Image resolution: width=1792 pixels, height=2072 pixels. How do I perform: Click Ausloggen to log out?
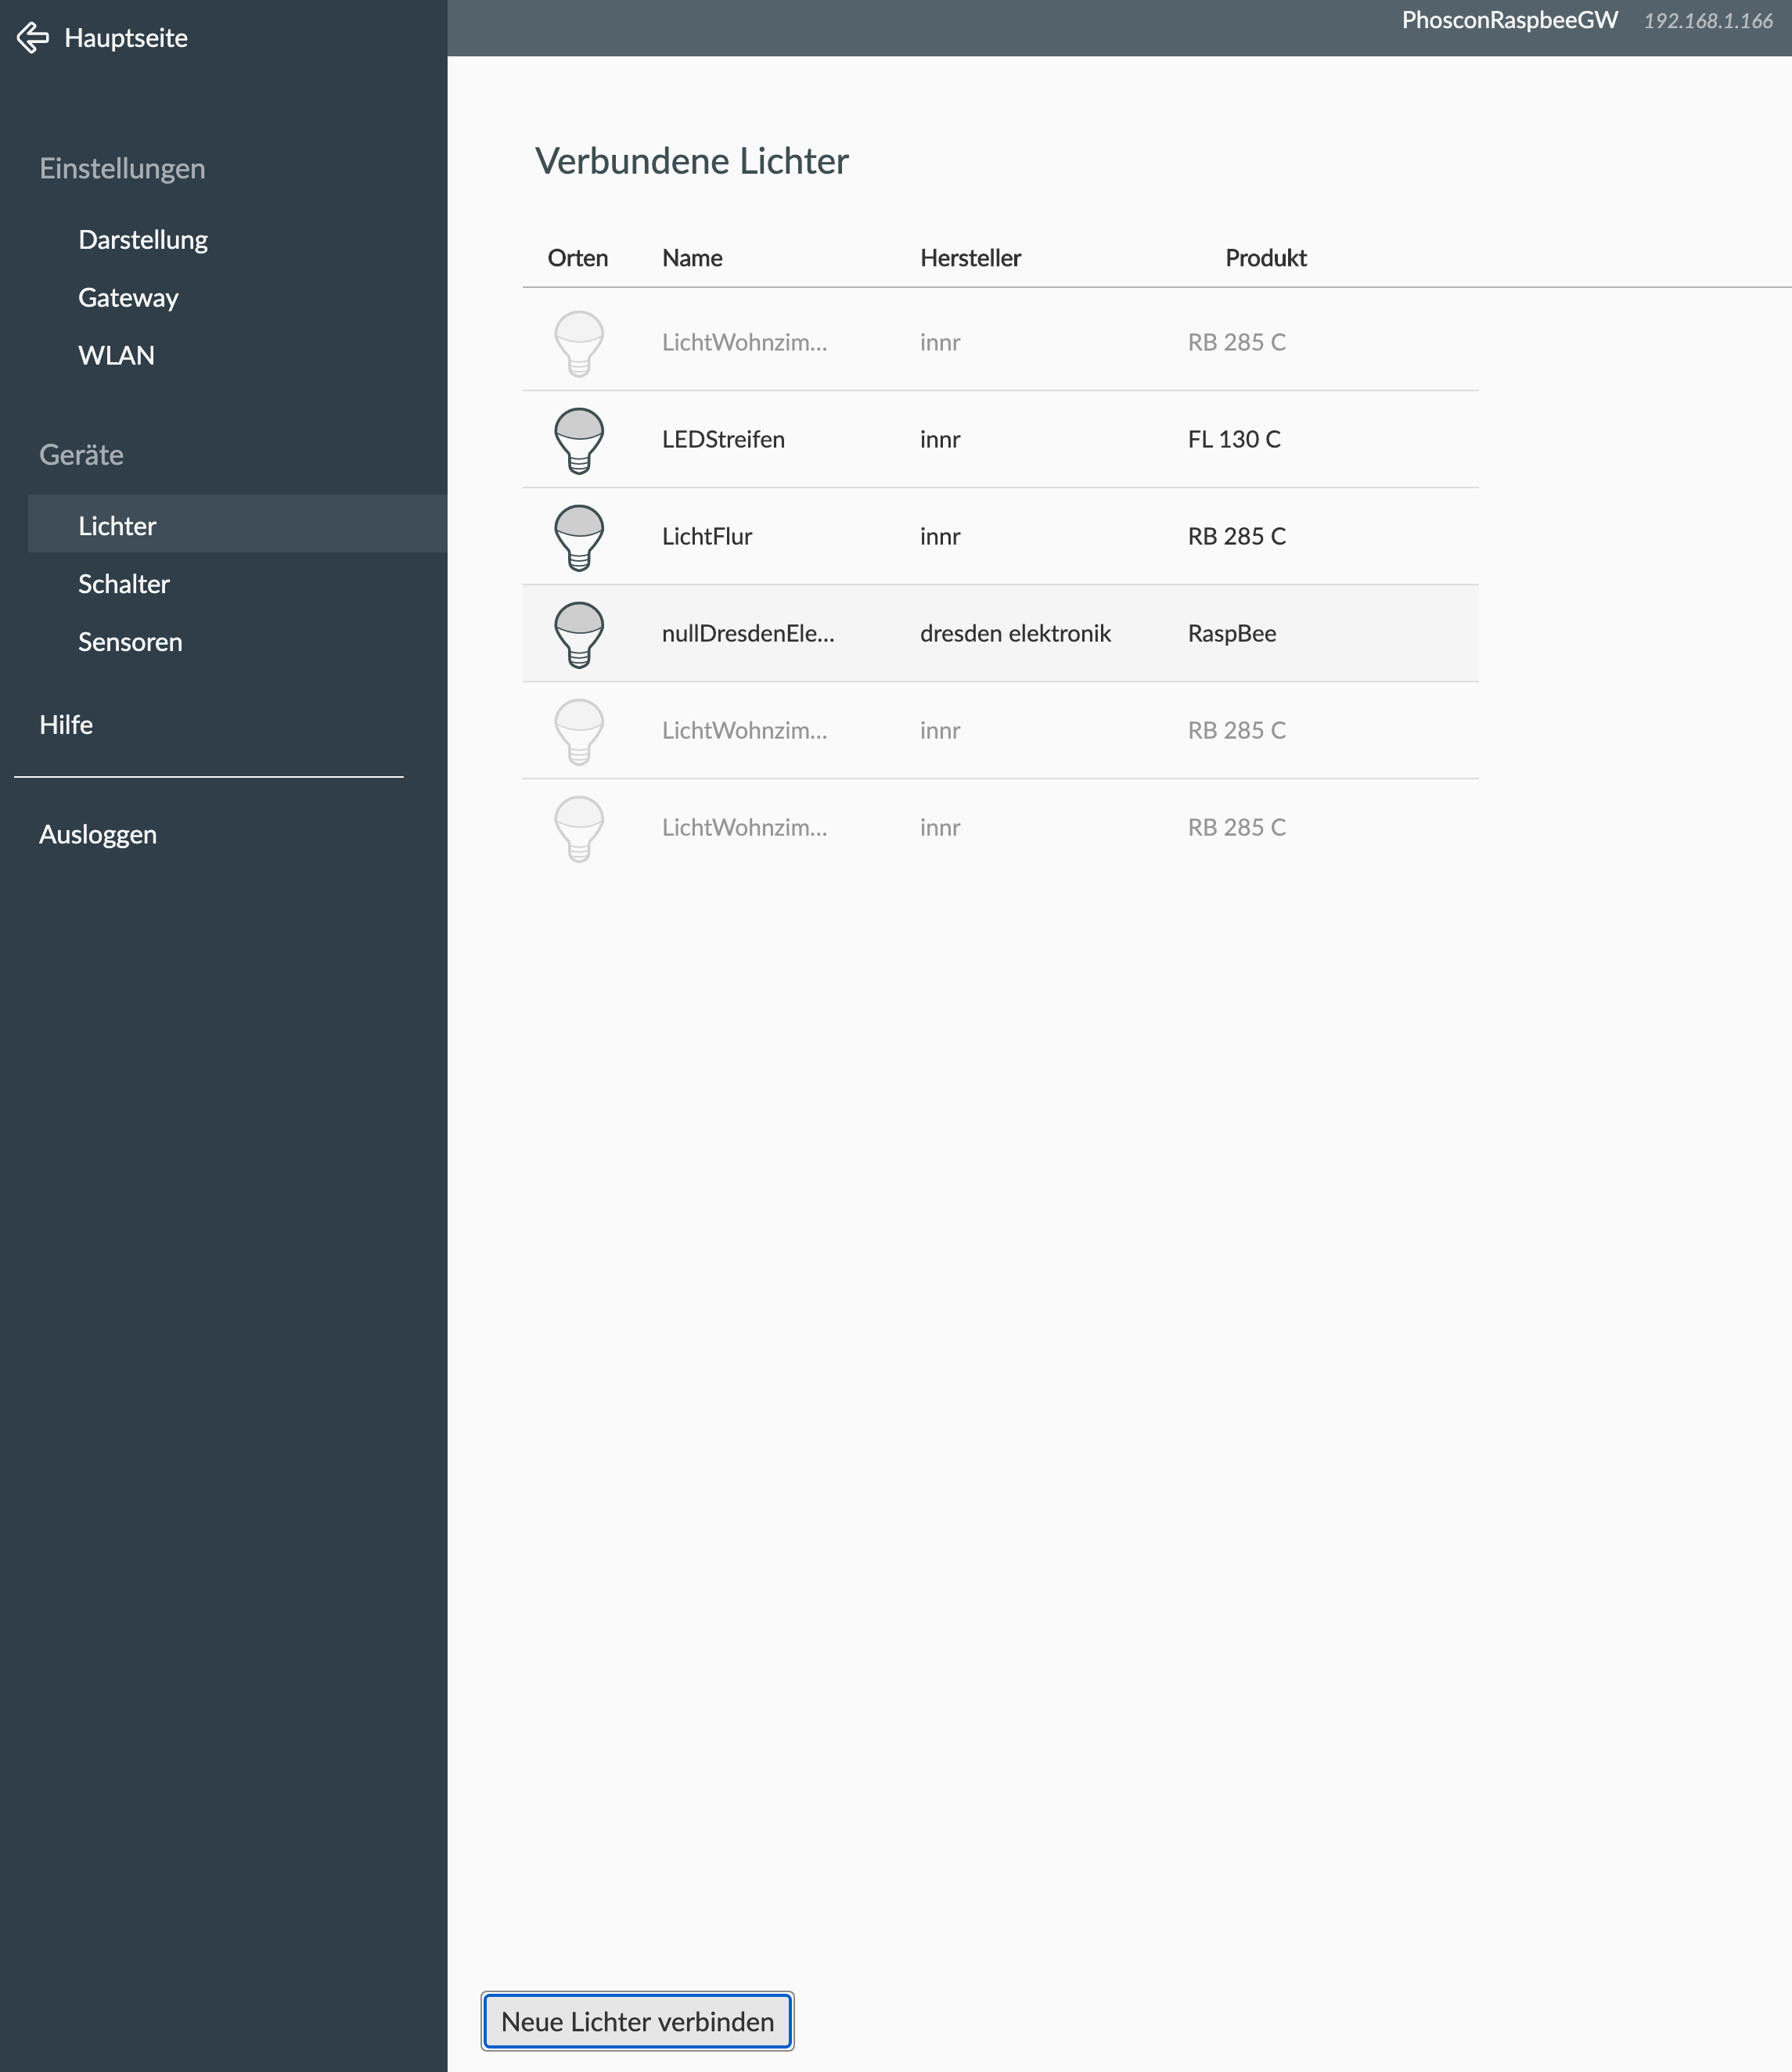coord(98,835)
